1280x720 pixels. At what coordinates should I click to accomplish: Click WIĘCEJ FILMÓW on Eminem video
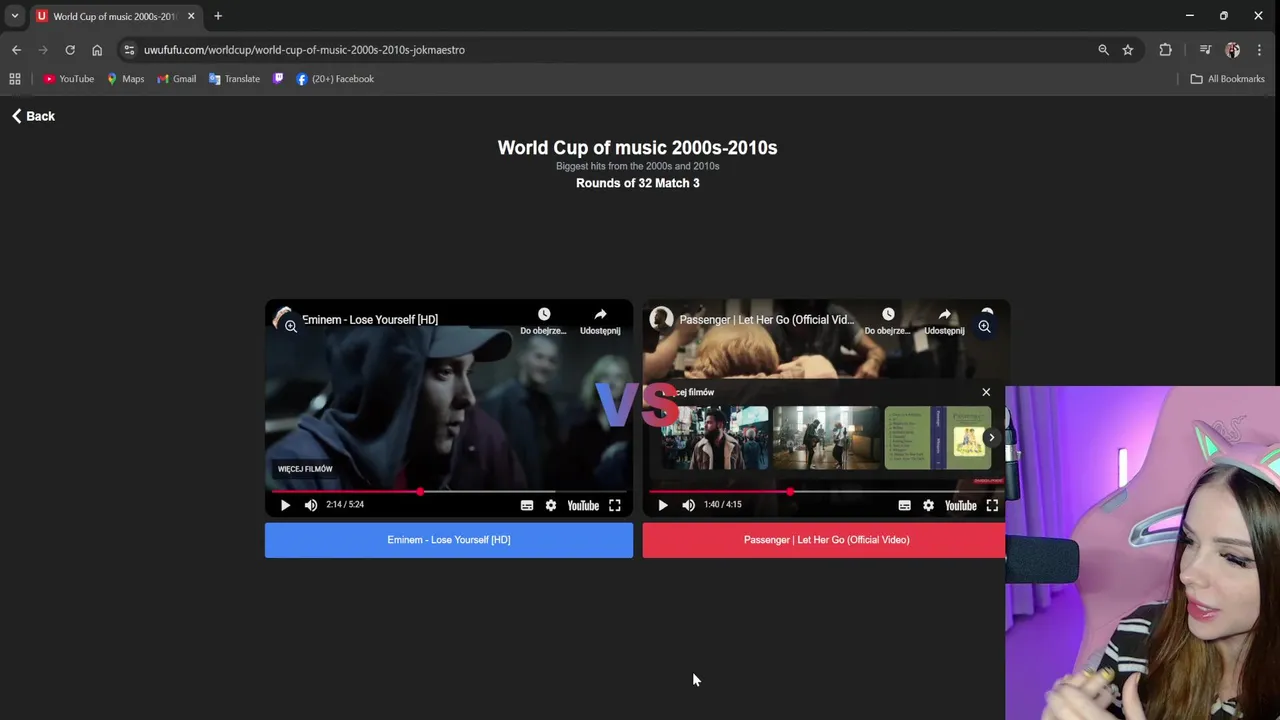point(305,469)
